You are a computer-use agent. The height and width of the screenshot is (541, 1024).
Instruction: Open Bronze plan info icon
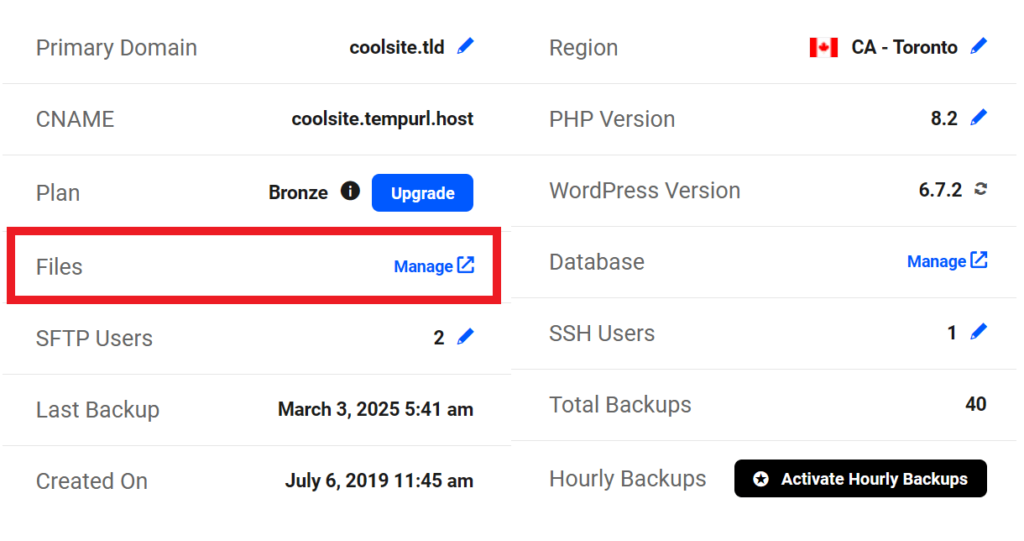(x=350, y=191)
